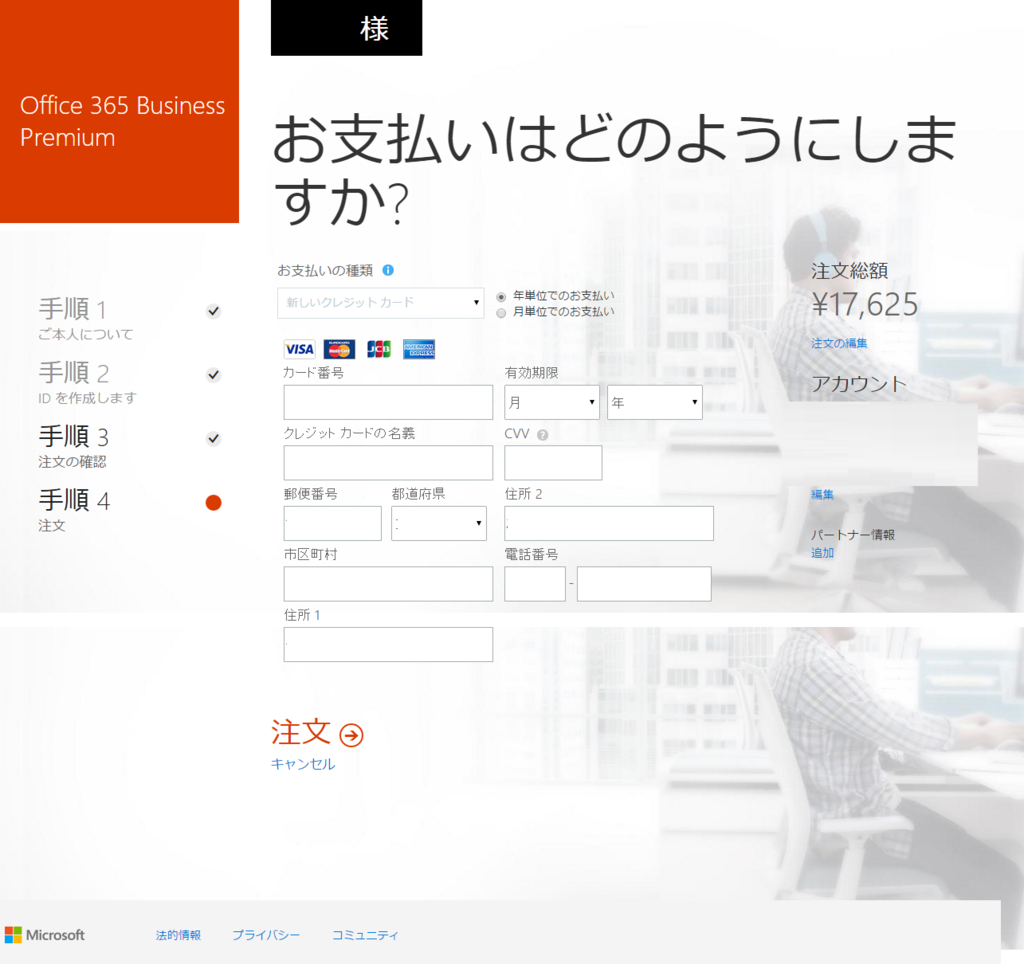
Task: Click the payment type info icon
Action: click(x=388, y=270)
